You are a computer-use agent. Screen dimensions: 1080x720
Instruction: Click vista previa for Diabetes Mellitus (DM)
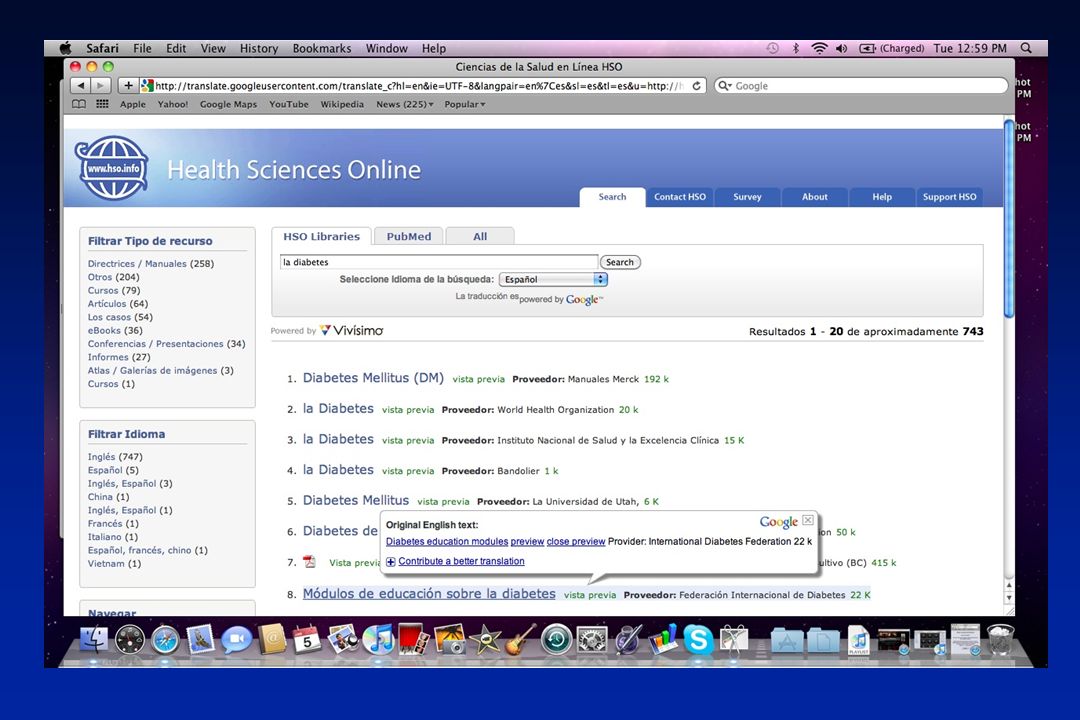(x=478, y=379)
